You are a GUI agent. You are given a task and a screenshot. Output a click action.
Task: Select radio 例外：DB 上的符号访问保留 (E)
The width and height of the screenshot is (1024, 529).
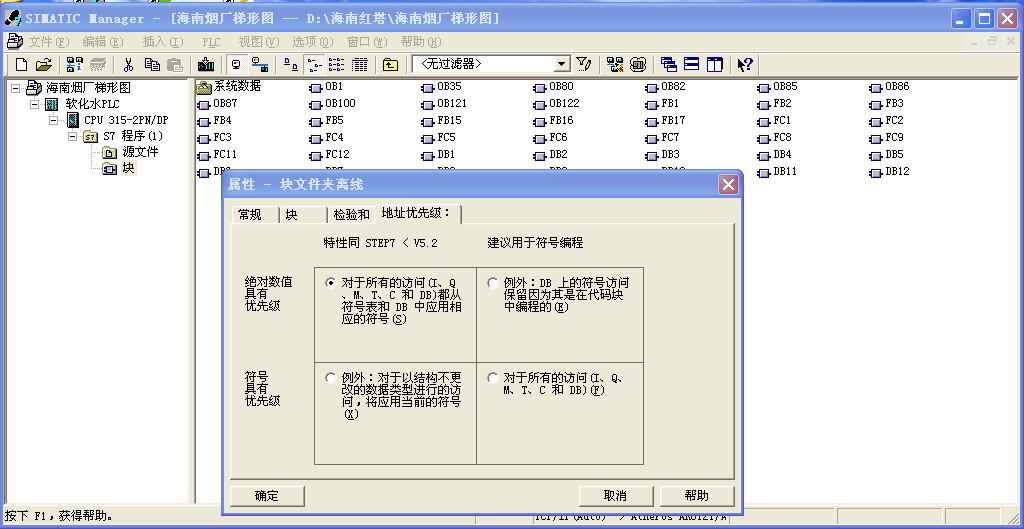[x=493, y=283]
